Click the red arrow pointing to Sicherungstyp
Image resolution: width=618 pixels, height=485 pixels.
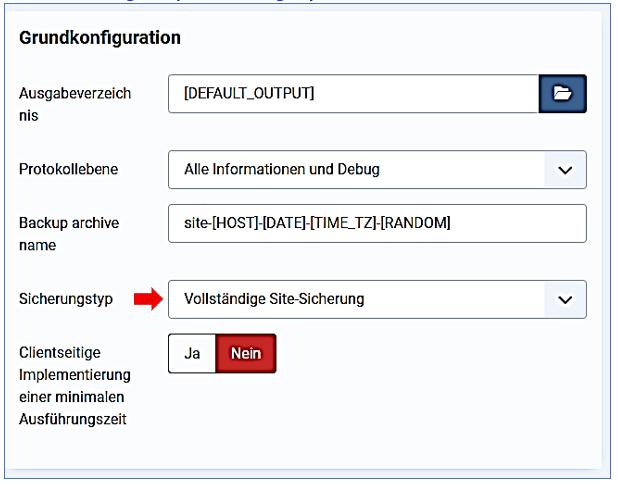point(147,299)
